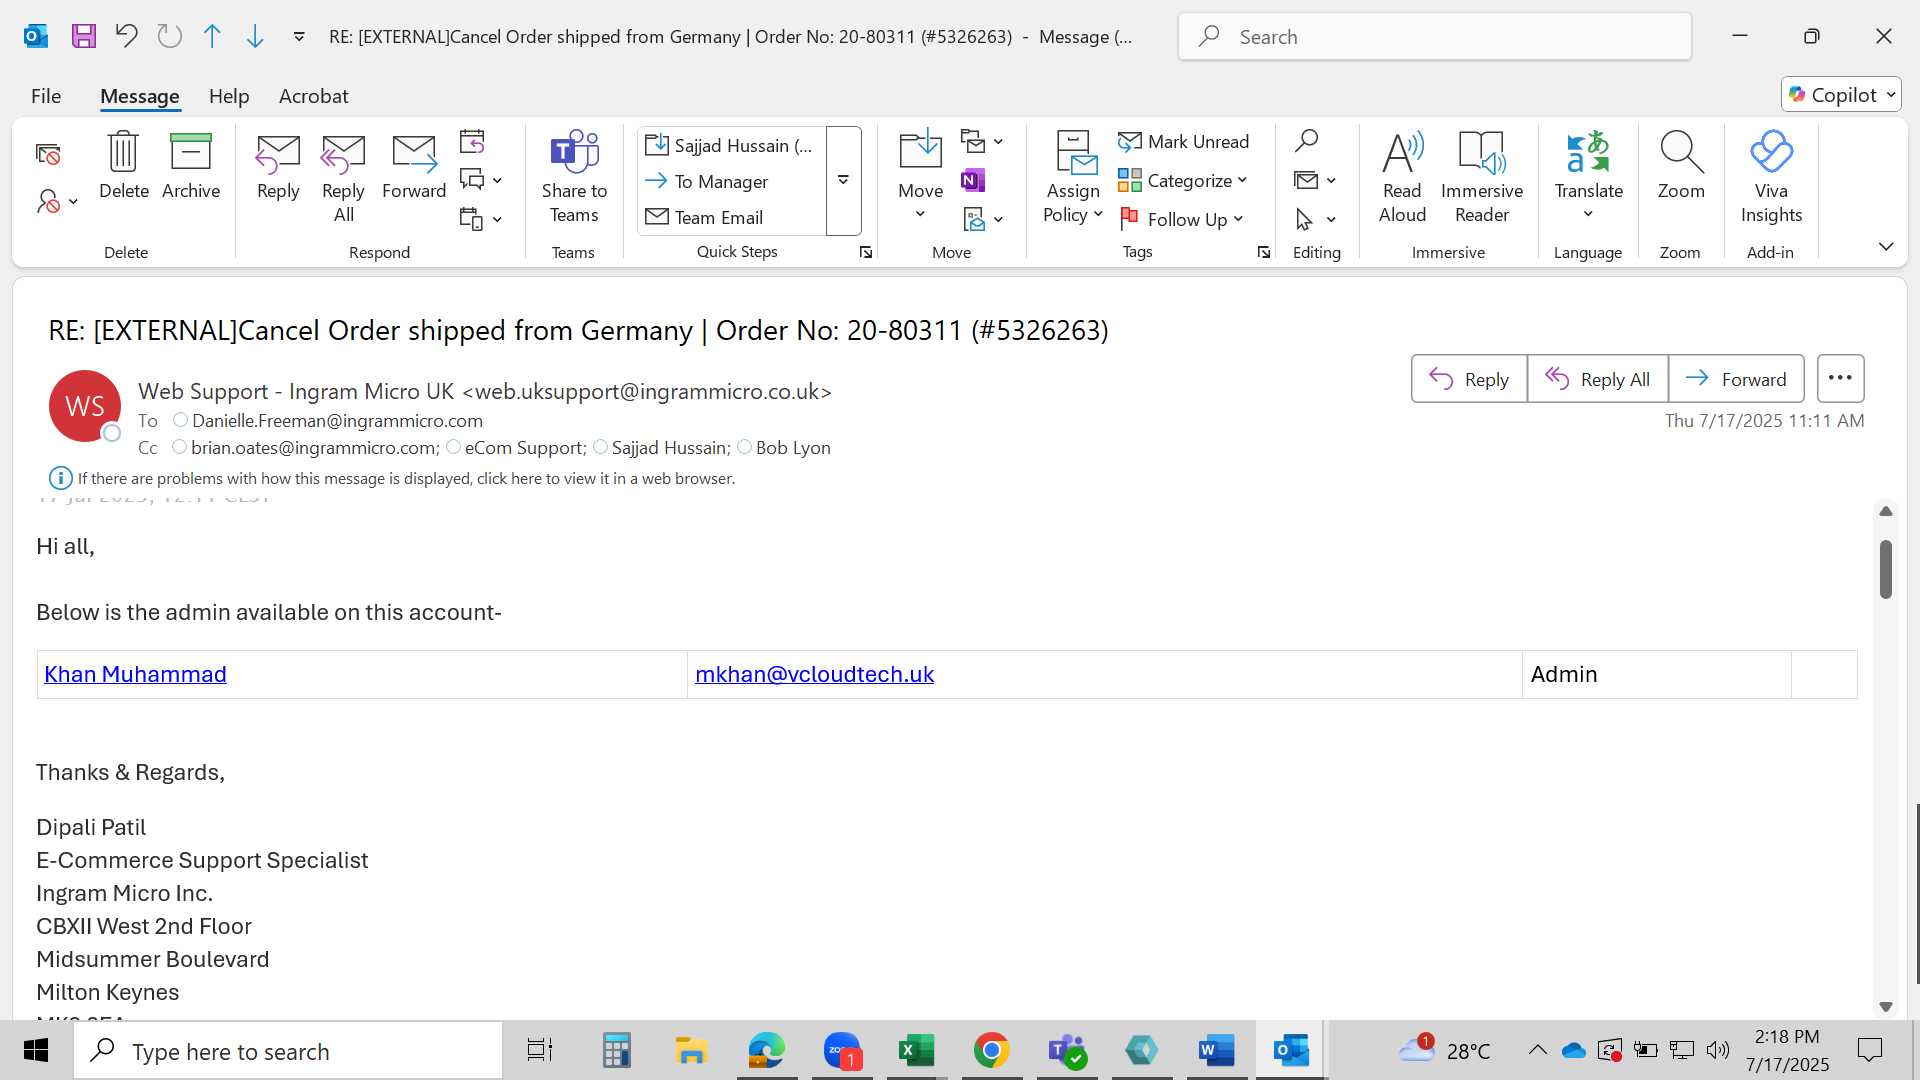Share this email to Teams
The width and height of the screenshot is (1920, 1080).
[574, 178]
